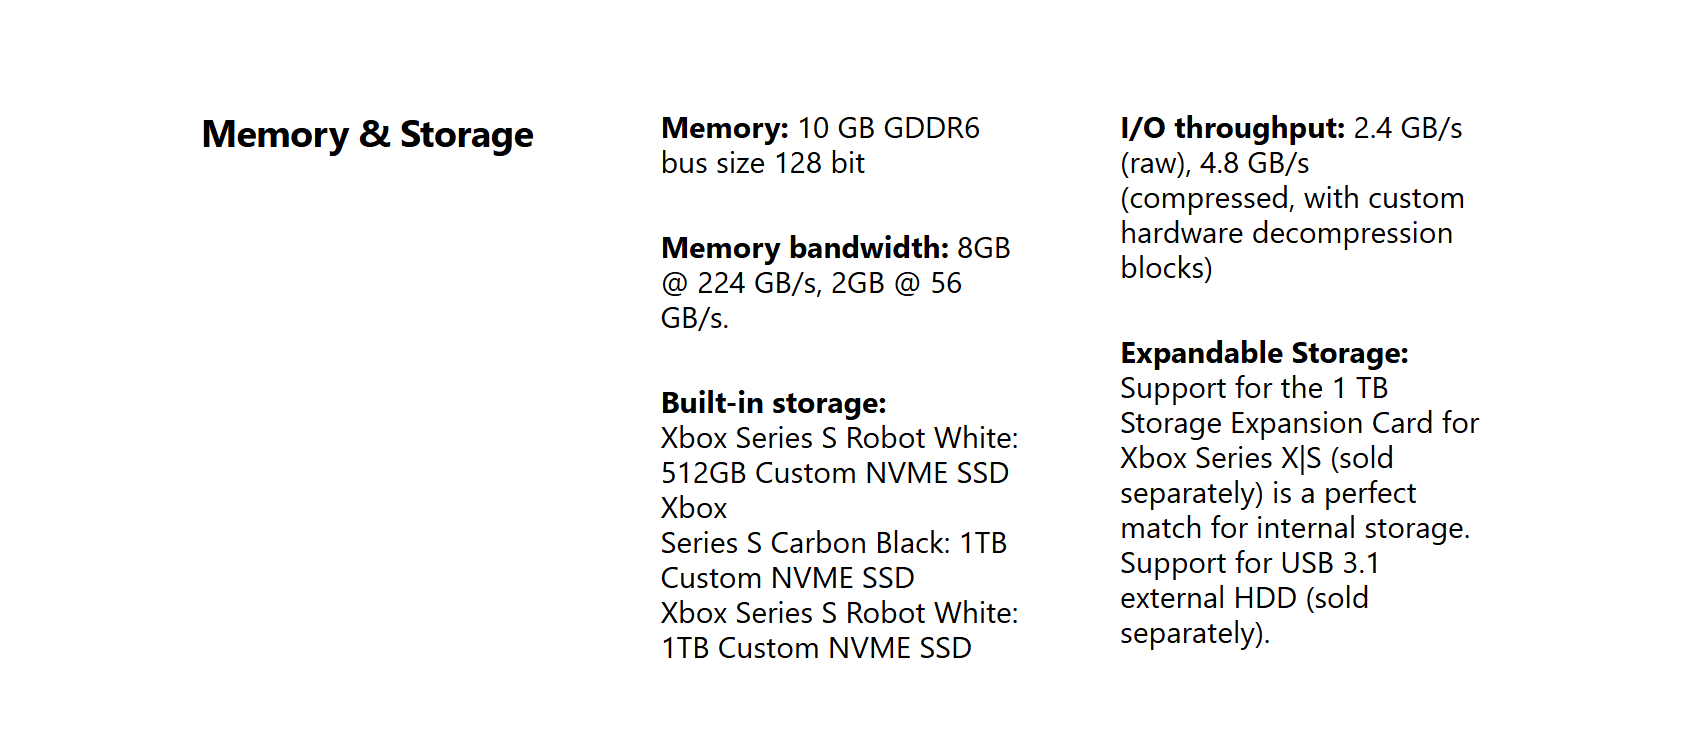Click the 10 GB GDDR6 text
Image resolution: width=1687 pixels, height=752 pixels.
[x=888, y=128]
